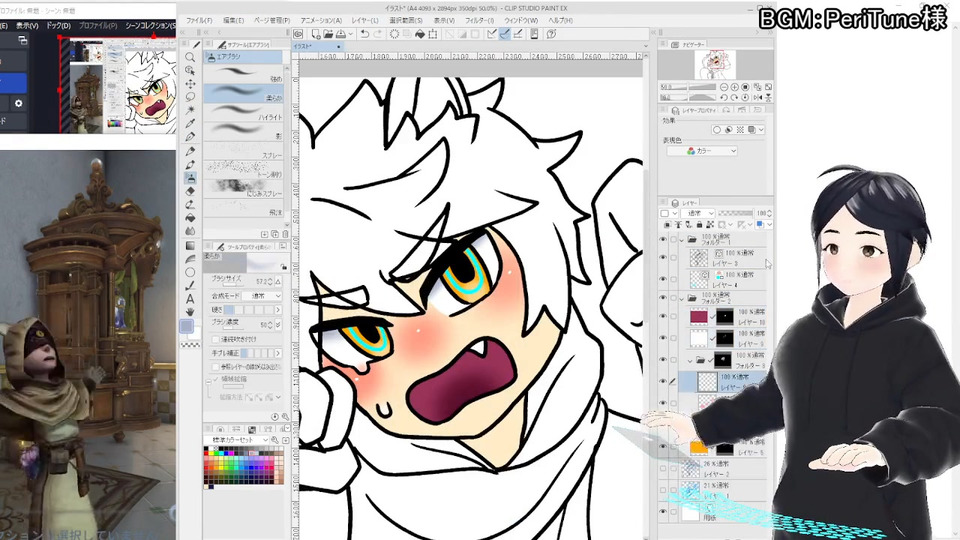
Task: Select the Eraser tool
Action: click(x=190, y=191)
